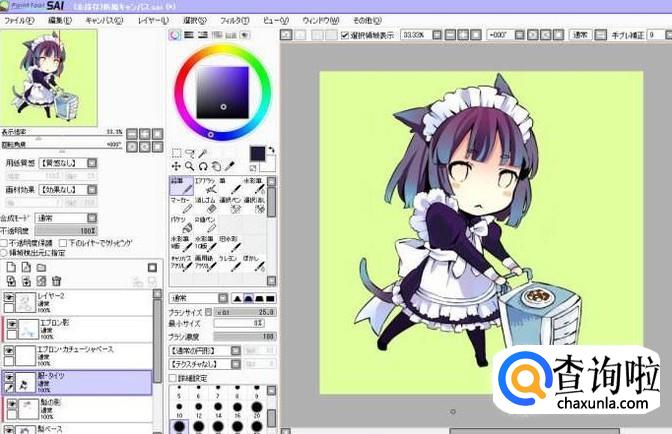Open the キャンバス menu
The width and height of the screenshot is (672, 434).
[104, 21]
